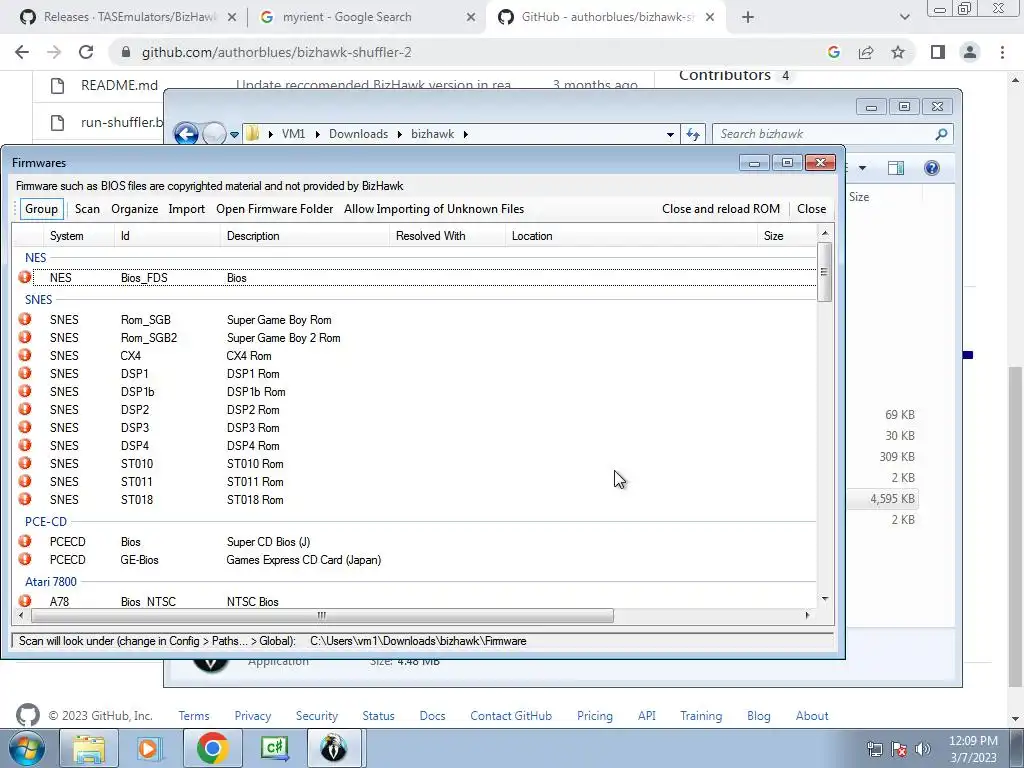Expand the arrow after bizhawk in the breadcrumb
Image resolution: width=1024 pixels, height=768 pixels.
pyautogui.click(x=466, y=134)
